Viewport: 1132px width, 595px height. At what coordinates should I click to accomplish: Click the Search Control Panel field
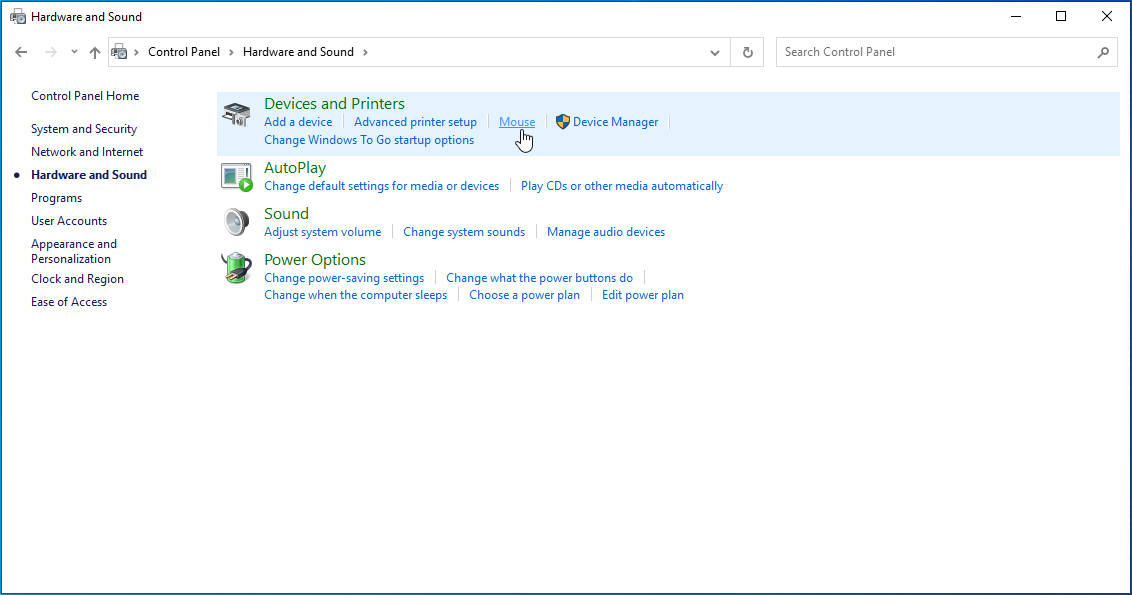(935, 52)
